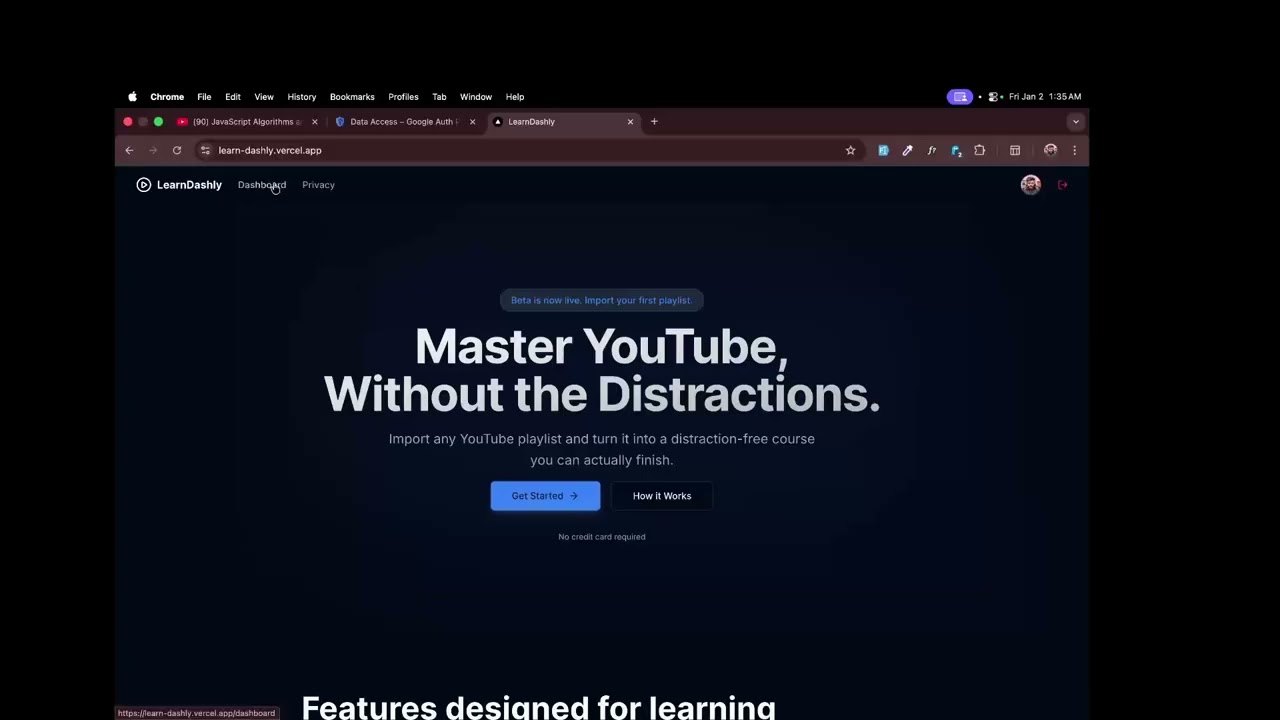Image resolution: width=1280 pixels, height=720 pixels.
Task: Open the Chrome profile avatar in the toolbar
Action: click(1050, 150)
